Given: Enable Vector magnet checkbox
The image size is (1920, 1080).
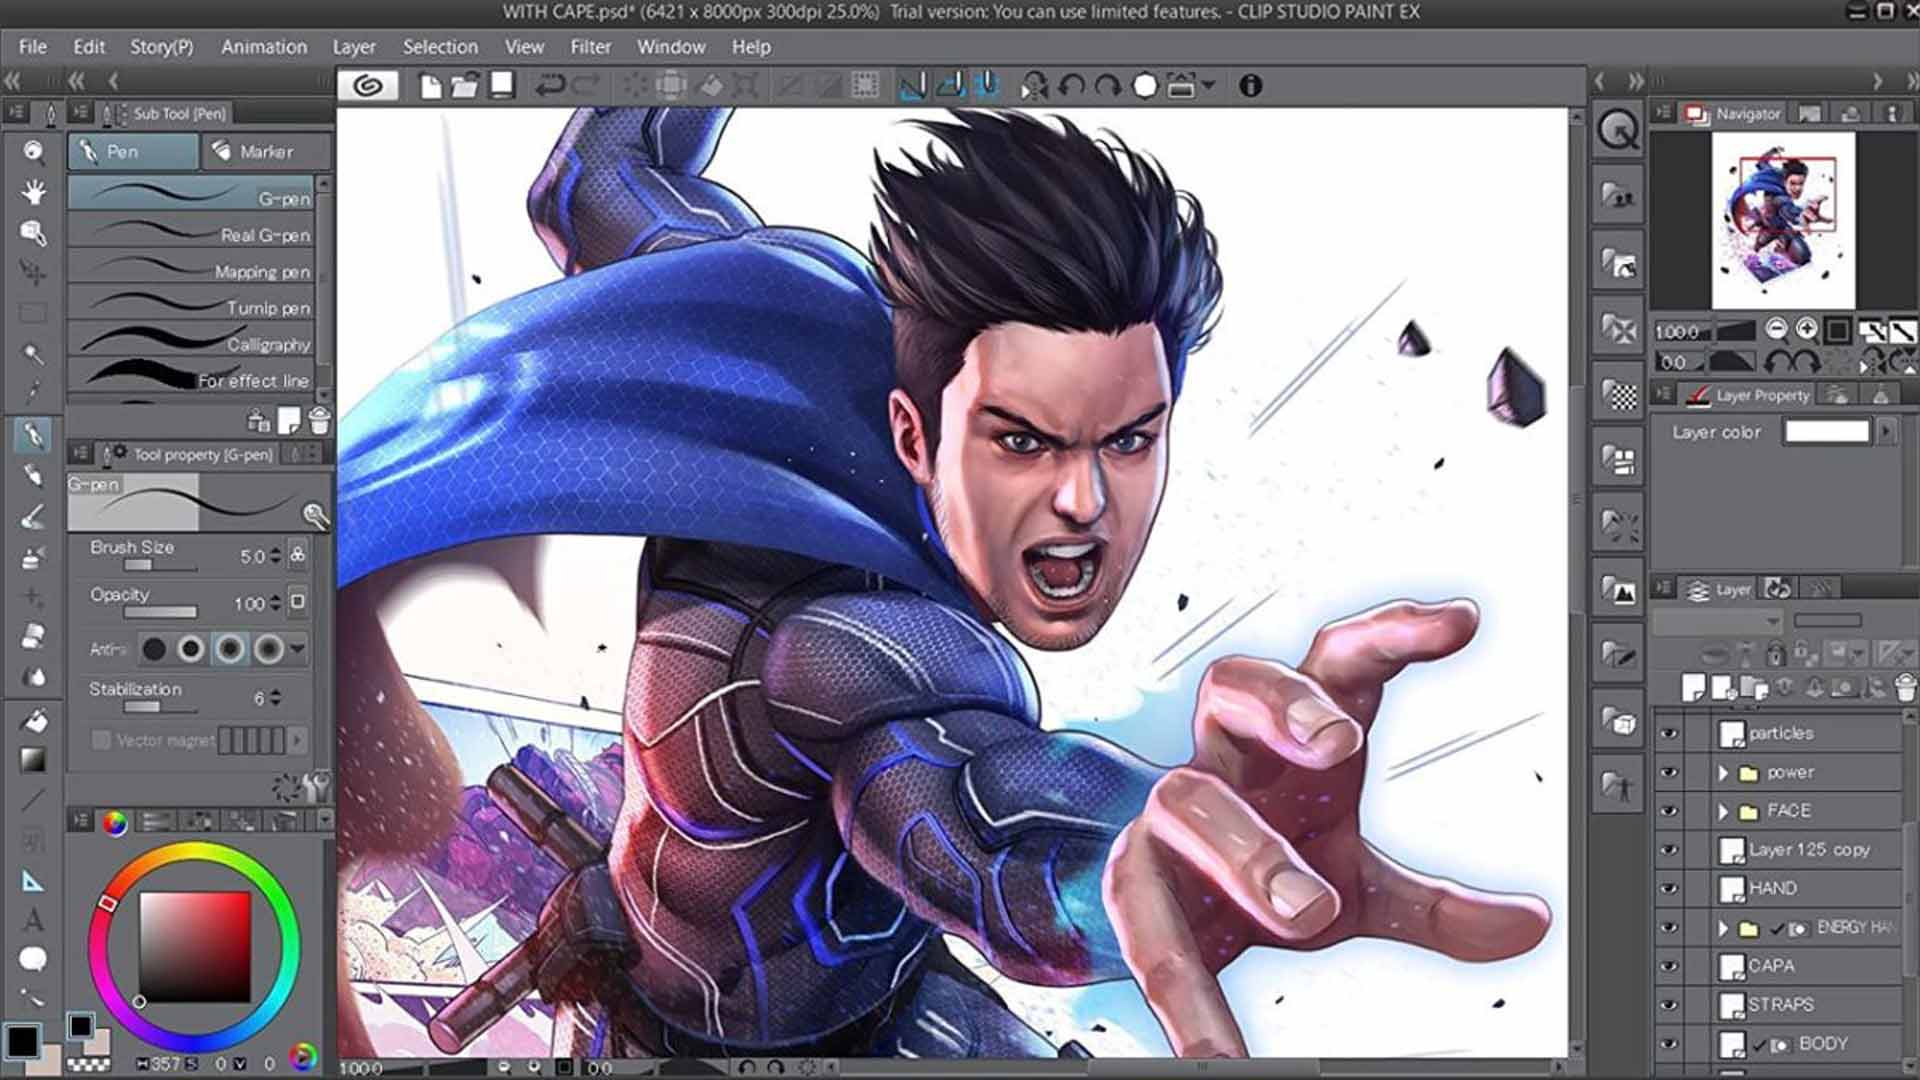Looking at the screenshot, I should click(x=98, y=738).
